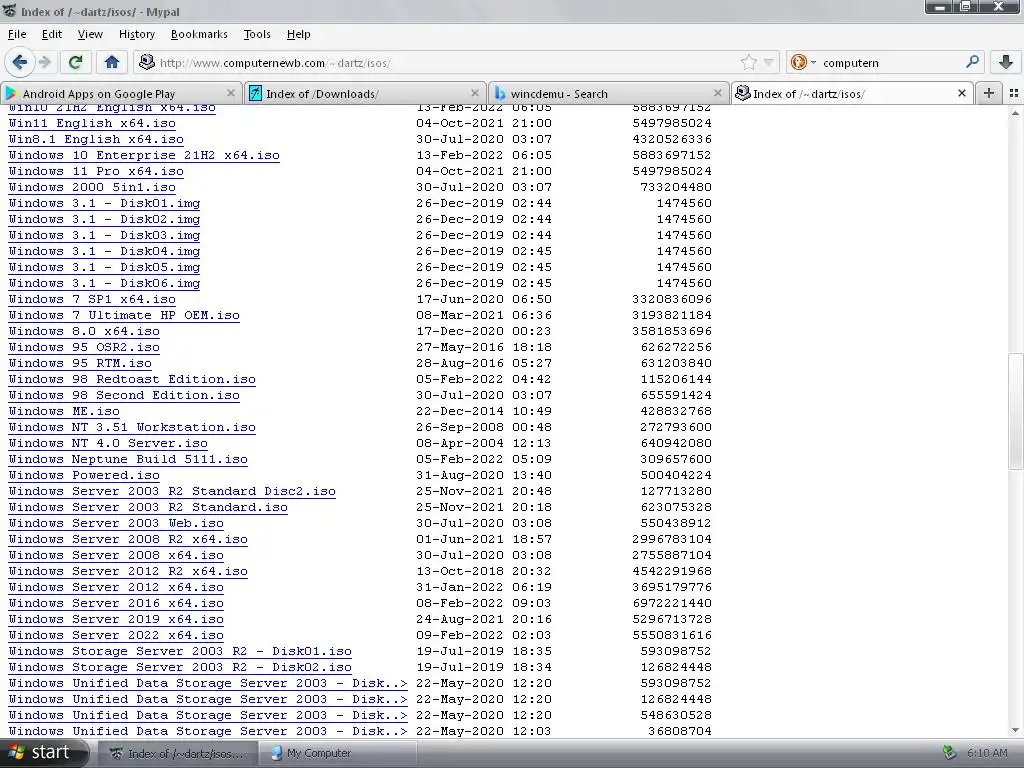
Task: Open the Help menu
Action: point(298,34)
